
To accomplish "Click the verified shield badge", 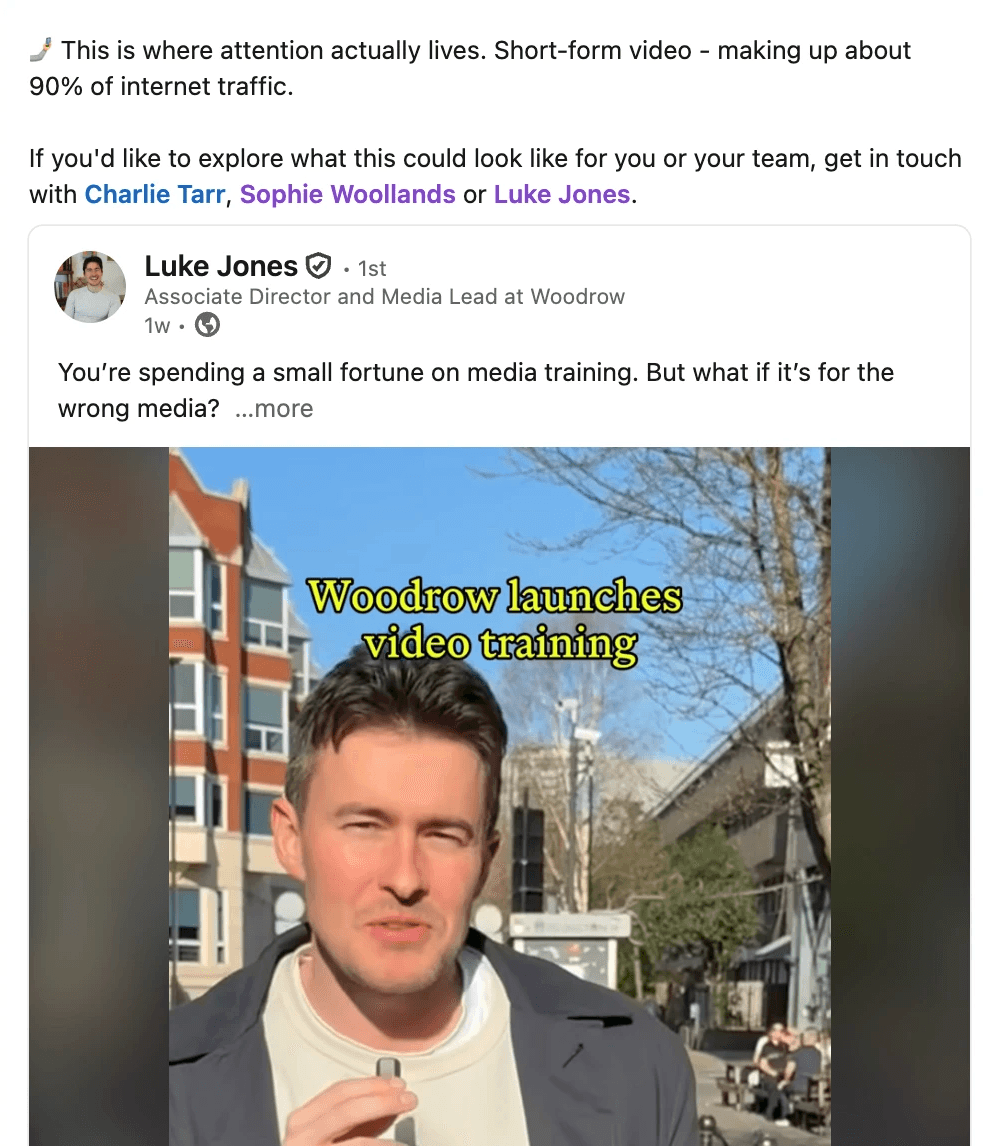I will pos(318,266).
